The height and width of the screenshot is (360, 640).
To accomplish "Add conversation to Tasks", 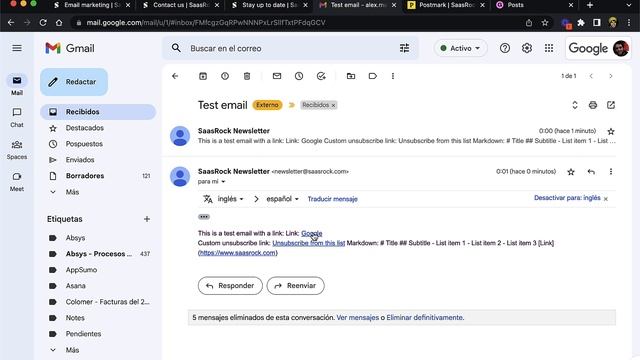I will (321, 76).
